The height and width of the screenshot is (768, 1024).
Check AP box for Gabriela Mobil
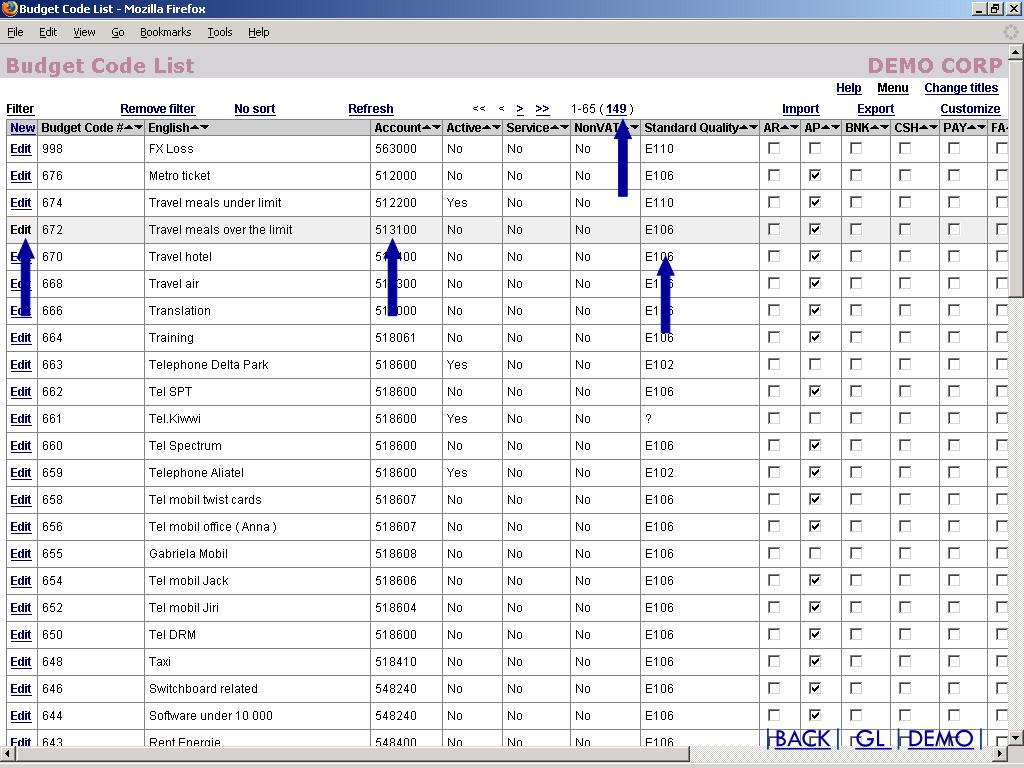(x=815, y=554)
